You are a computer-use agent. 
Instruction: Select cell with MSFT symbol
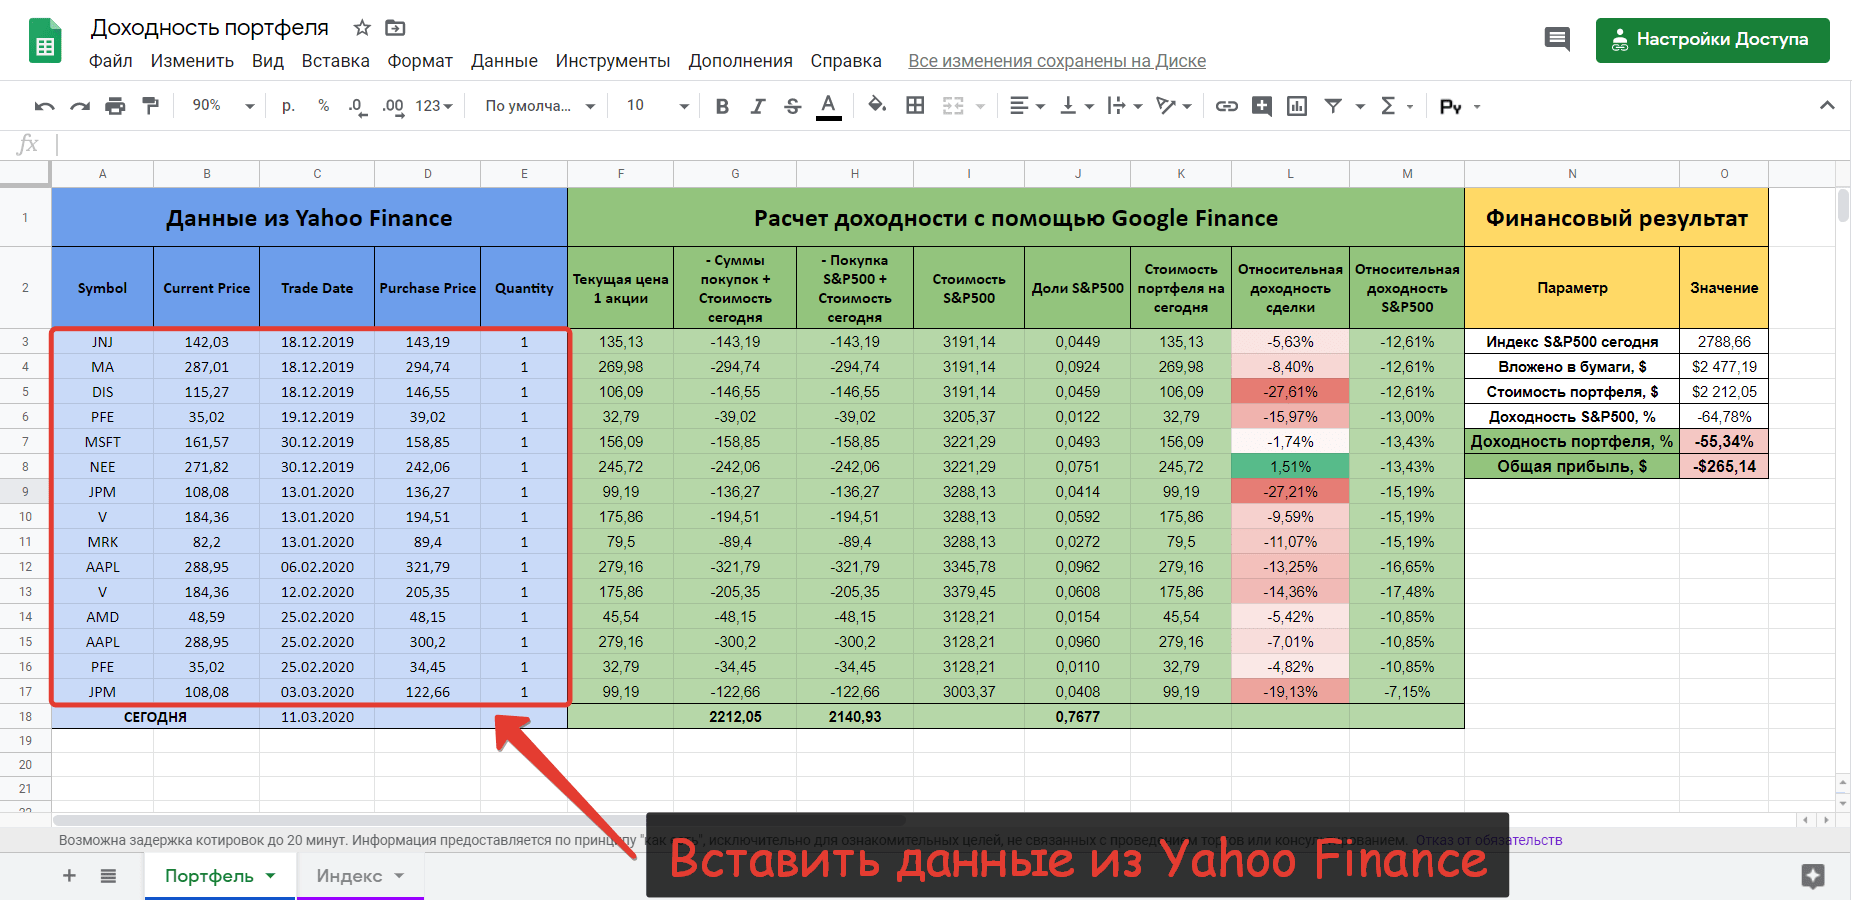(x=102, y=442)
